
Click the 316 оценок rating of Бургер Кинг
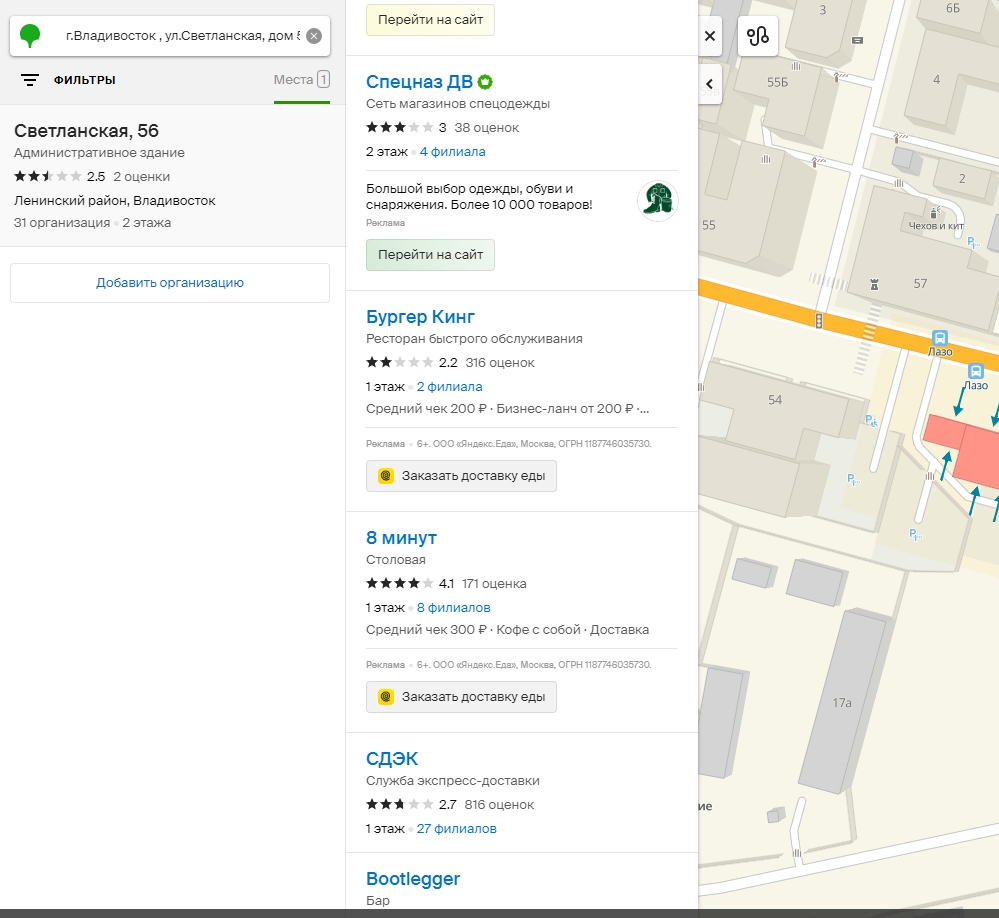pyautogui.click(x=500, y=363)
